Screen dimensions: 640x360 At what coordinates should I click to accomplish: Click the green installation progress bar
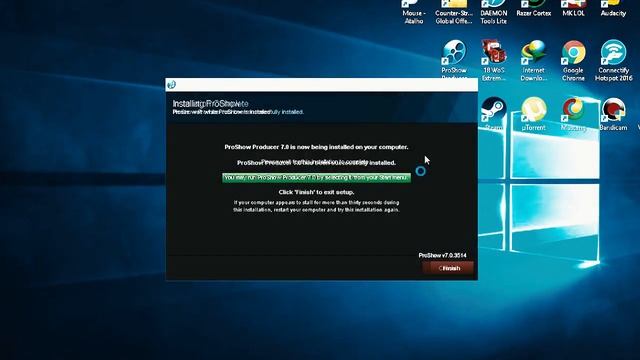click(316, 178)
